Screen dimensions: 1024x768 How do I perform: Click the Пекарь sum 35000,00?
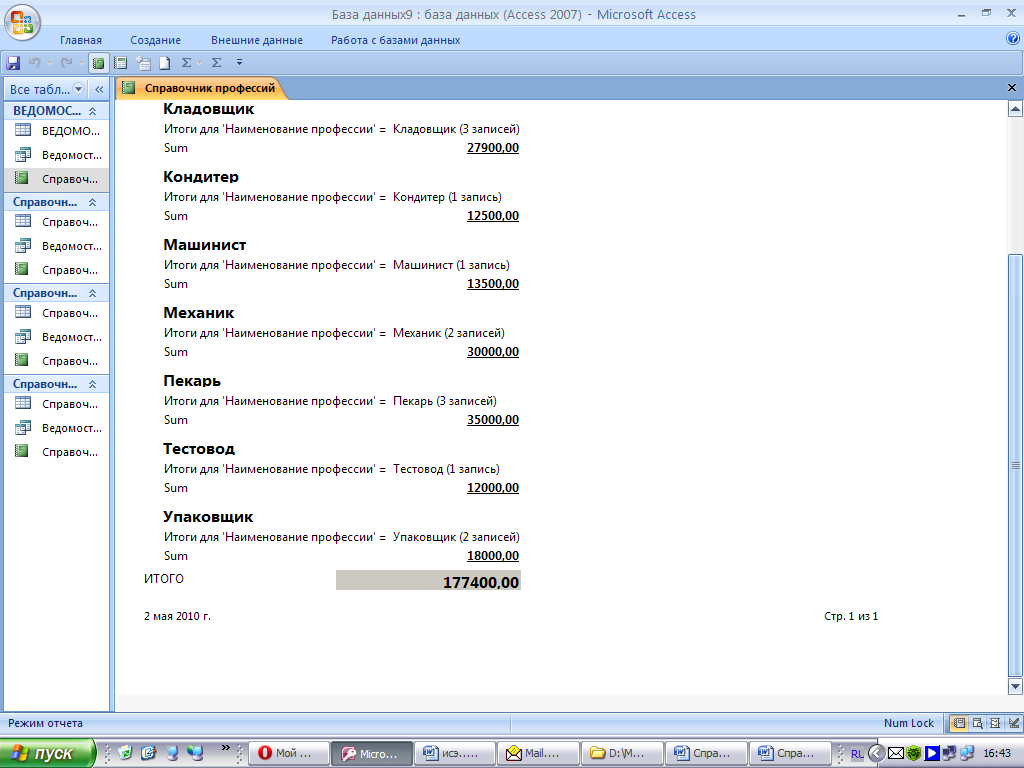point(493,419)
